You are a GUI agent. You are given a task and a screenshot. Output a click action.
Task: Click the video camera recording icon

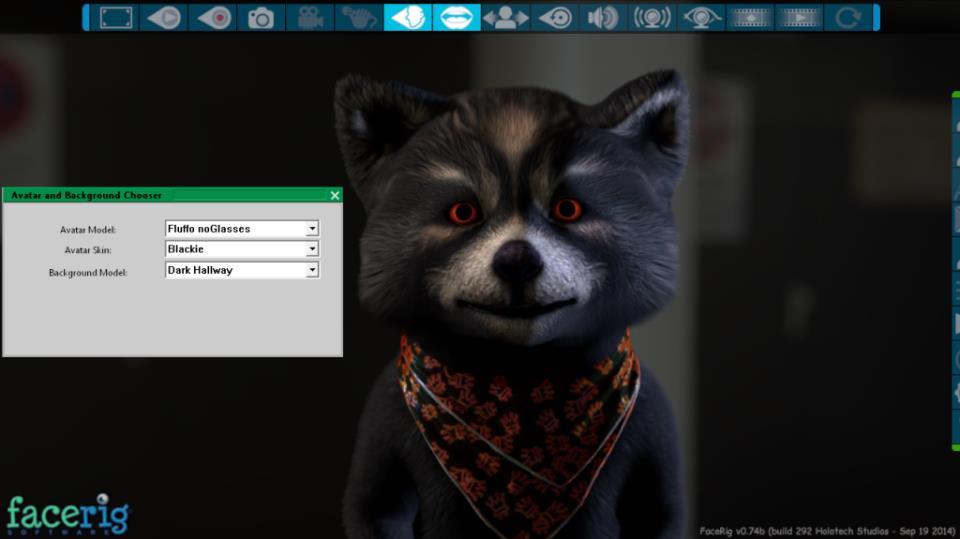tap(310, 17)
